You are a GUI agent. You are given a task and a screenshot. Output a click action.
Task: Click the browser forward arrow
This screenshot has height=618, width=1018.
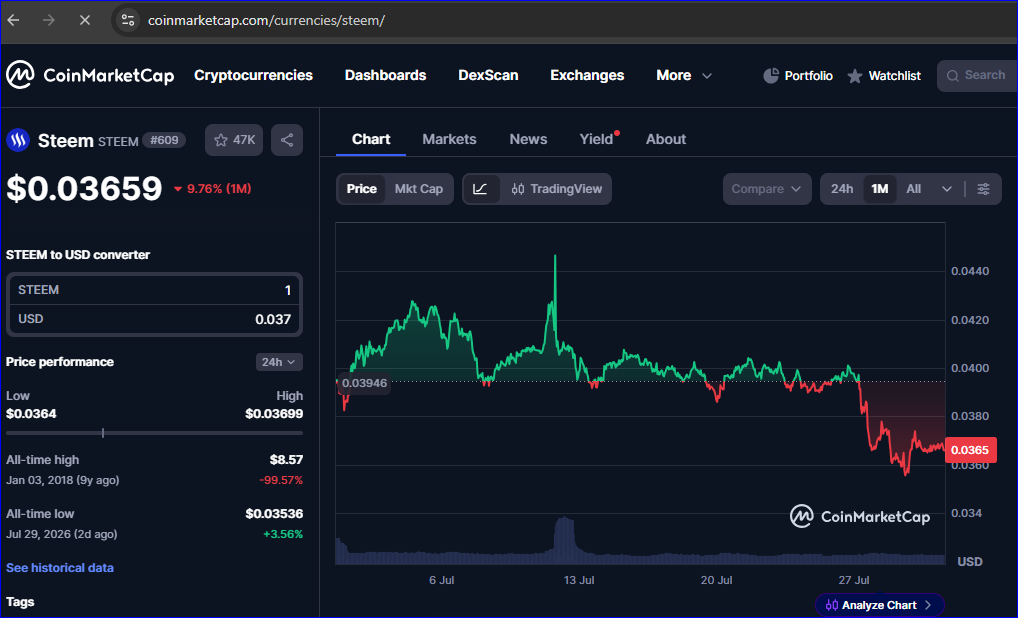(49, 20)
